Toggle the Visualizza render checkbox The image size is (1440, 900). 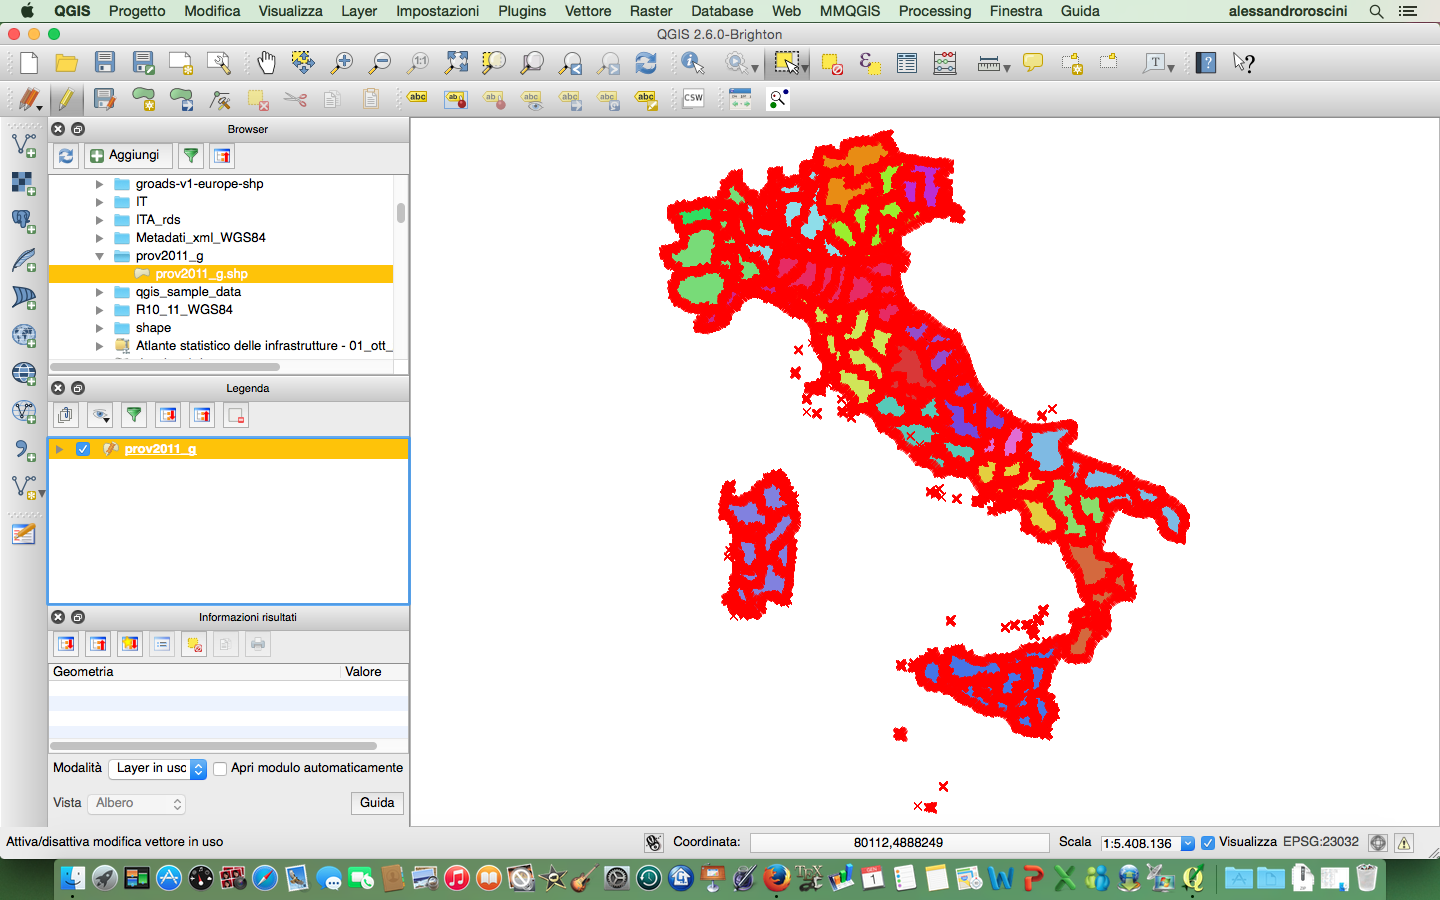(x=1208, y=843)
